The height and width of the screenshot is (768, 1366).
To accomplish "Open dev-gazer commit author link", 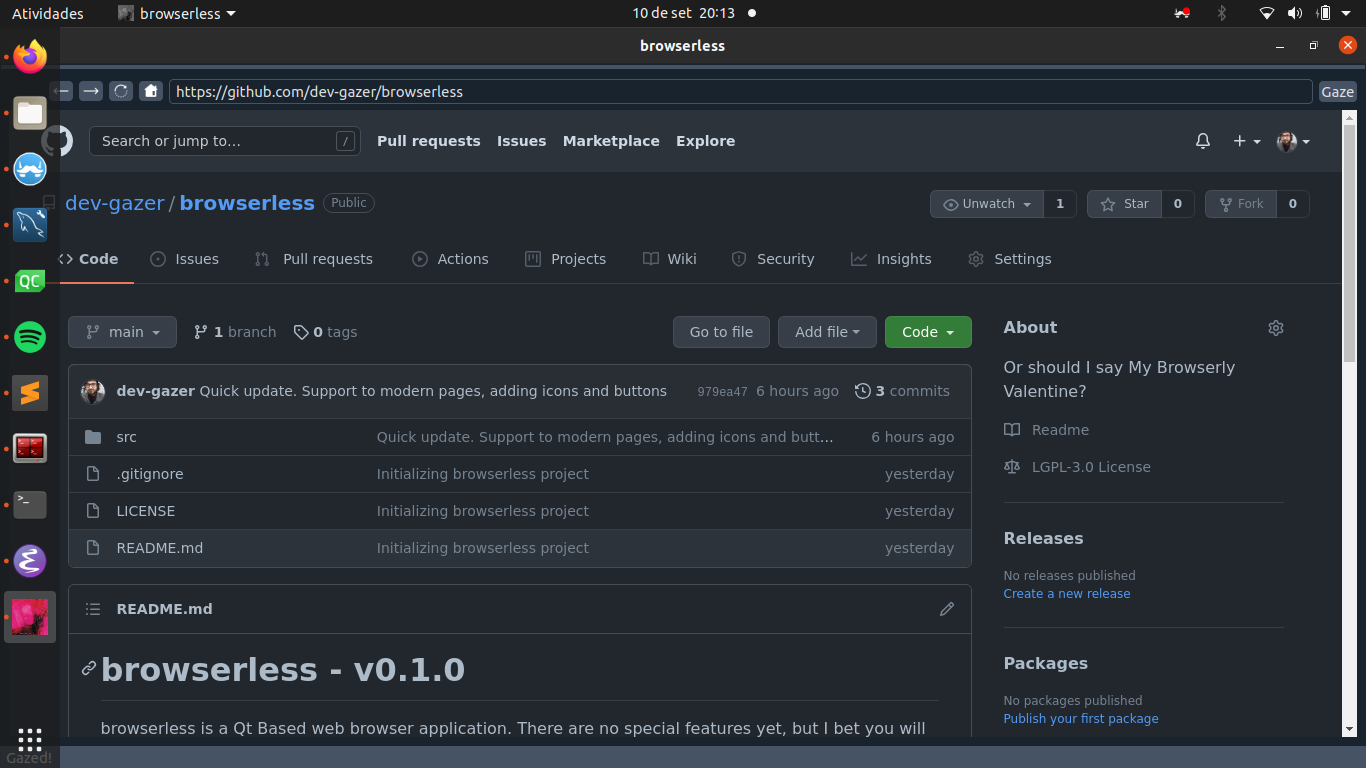I will (x=156, y=391).
